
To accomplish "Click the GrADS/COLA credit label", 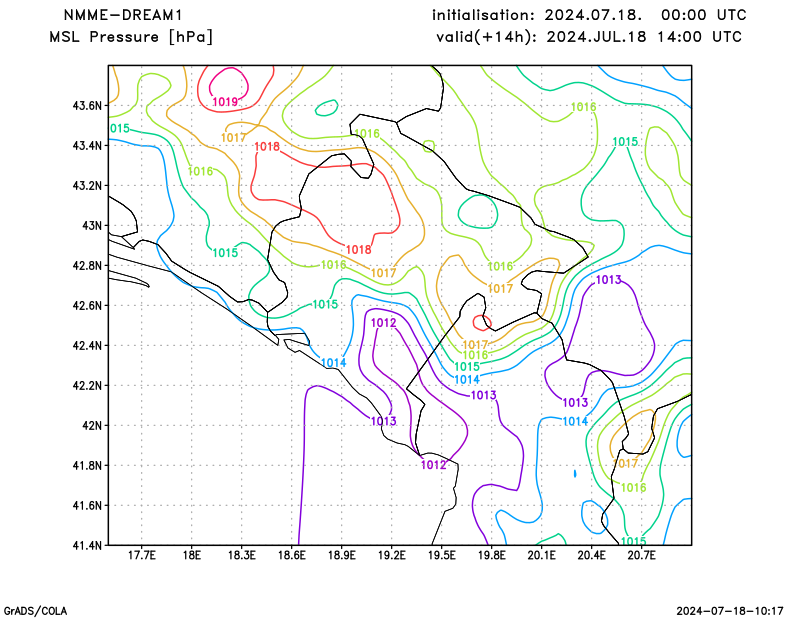I will click(35, 611).
